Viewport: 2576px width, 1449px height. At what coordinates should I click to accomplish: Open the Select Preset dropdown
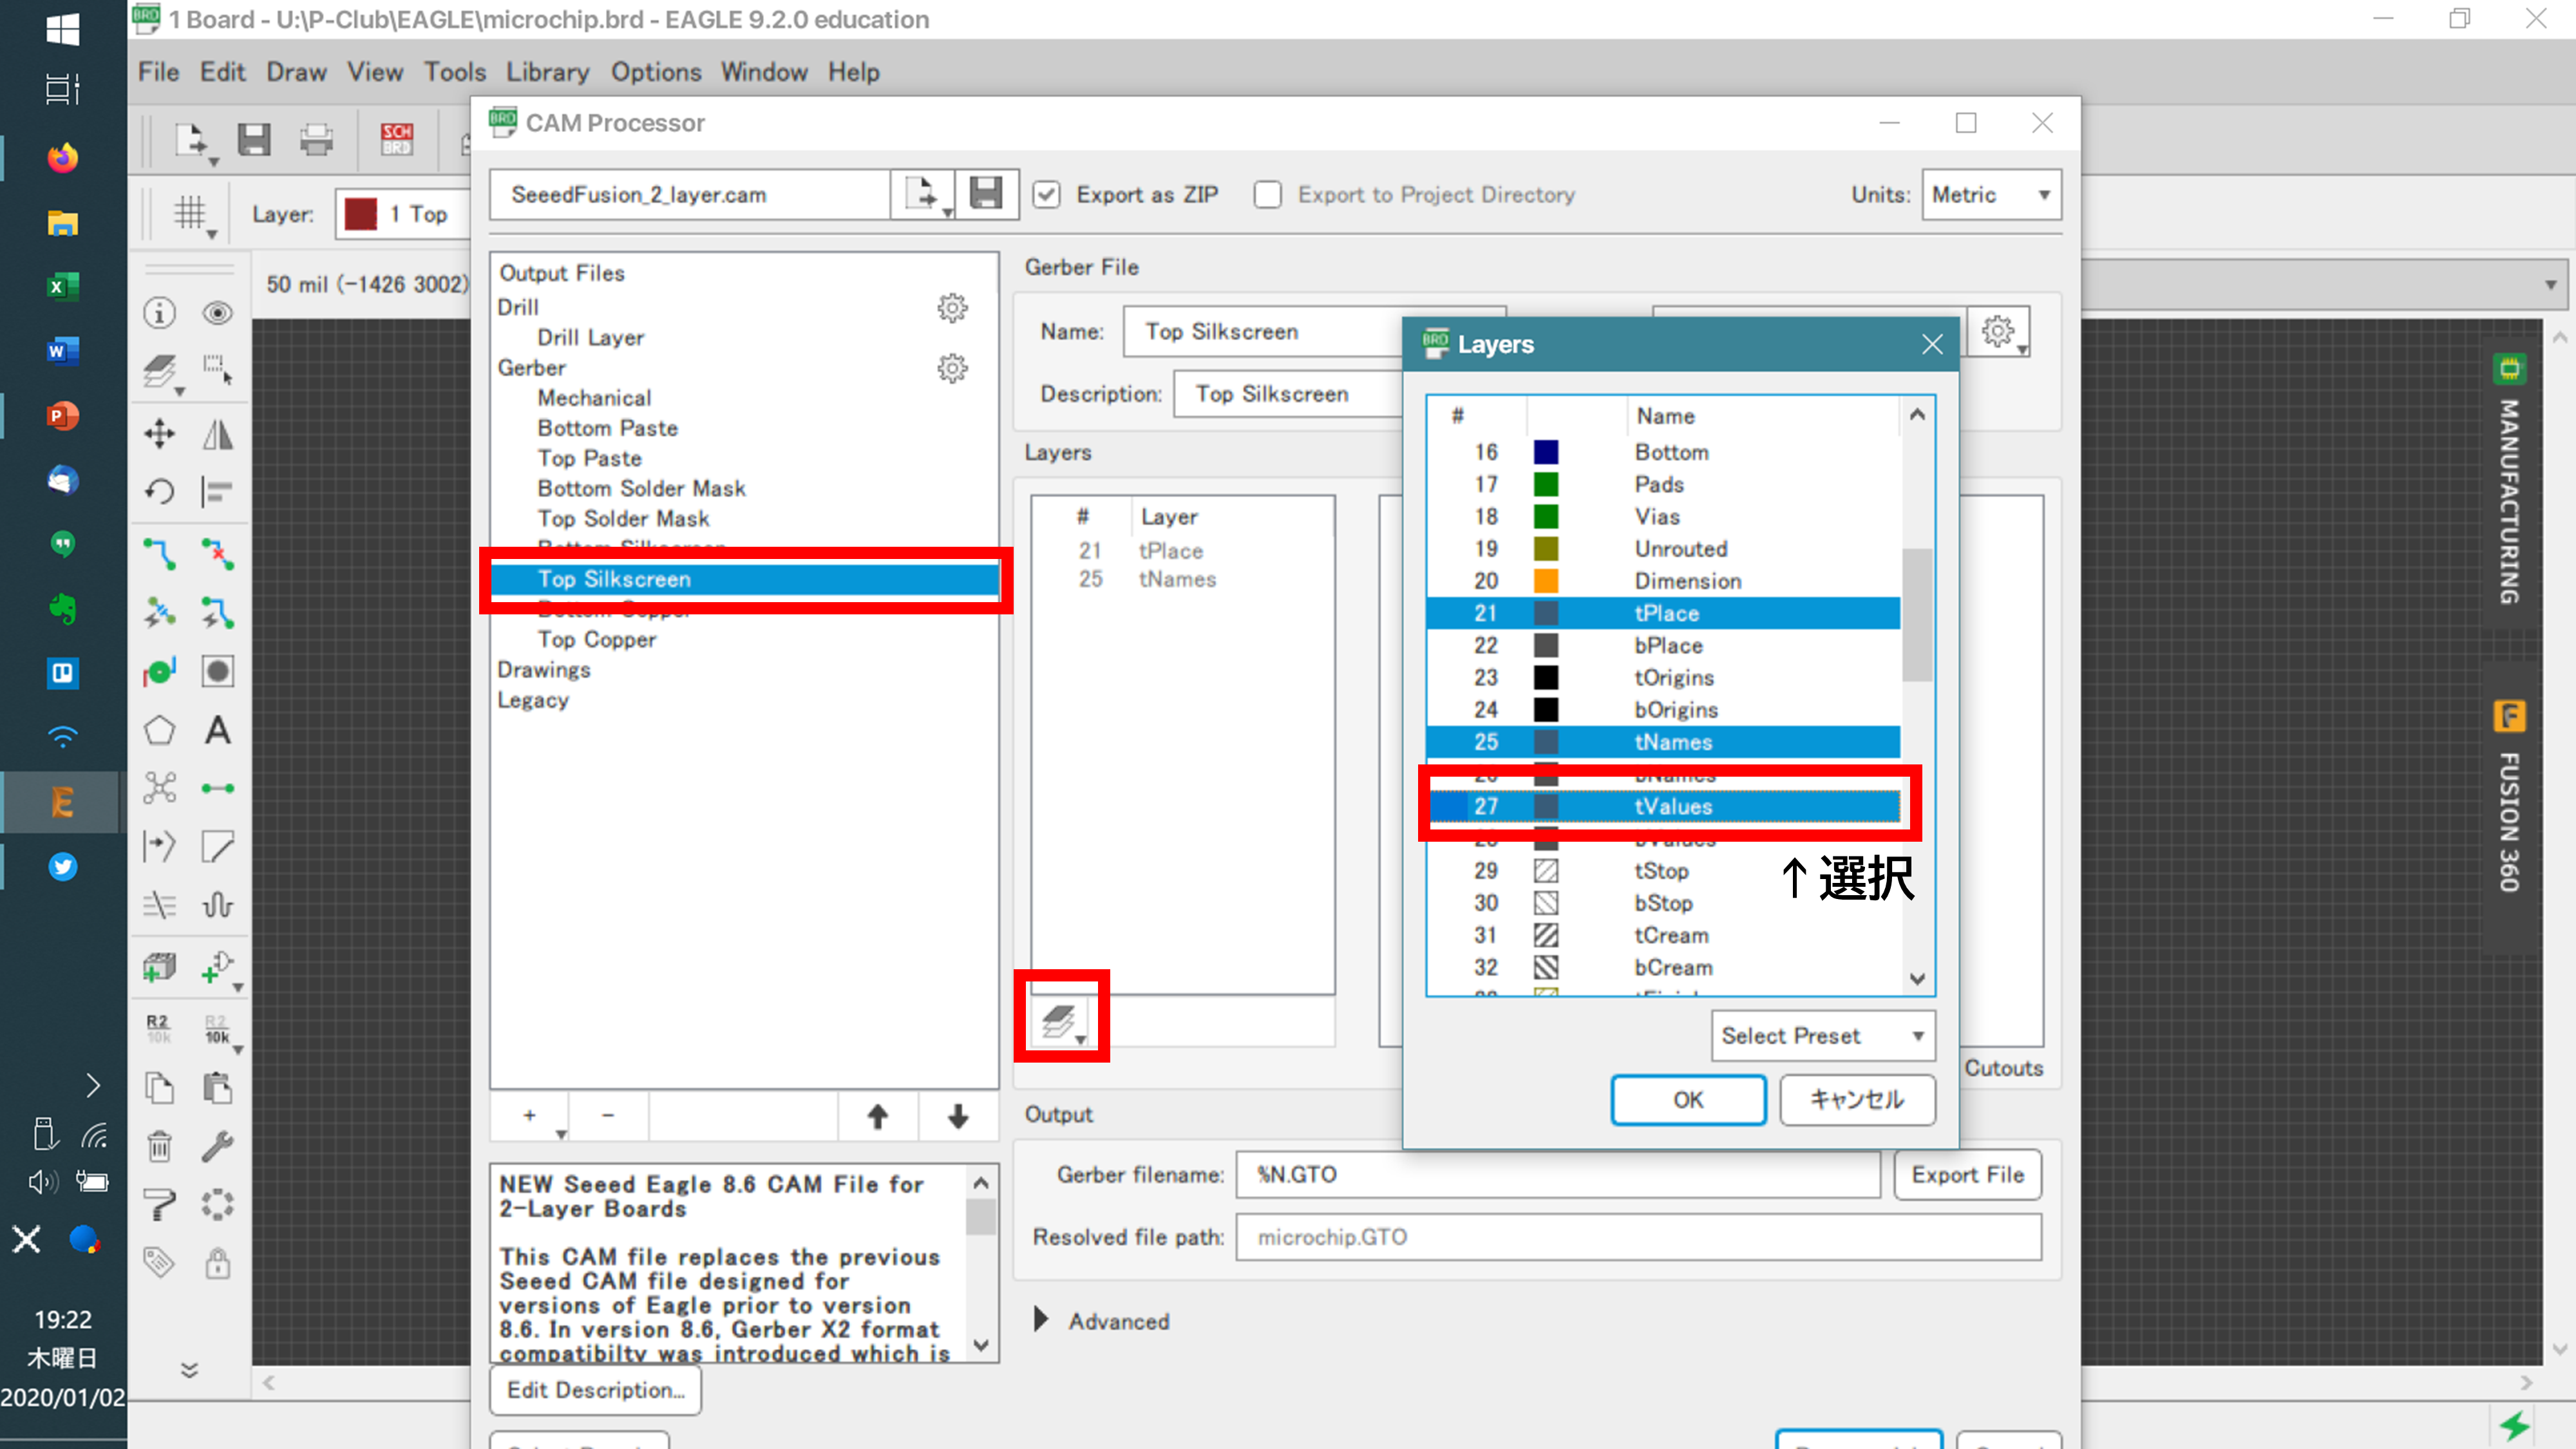click(x=1822, y=1036)
